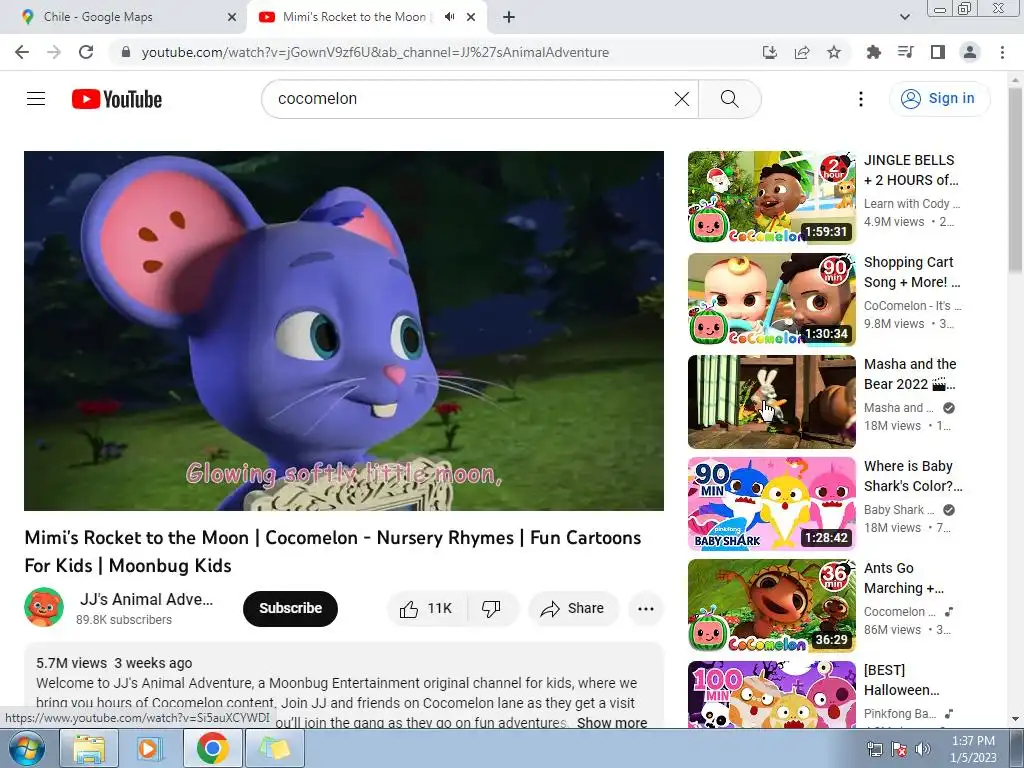Open Chrome three-dot menu

click(x=1002, y=52)
